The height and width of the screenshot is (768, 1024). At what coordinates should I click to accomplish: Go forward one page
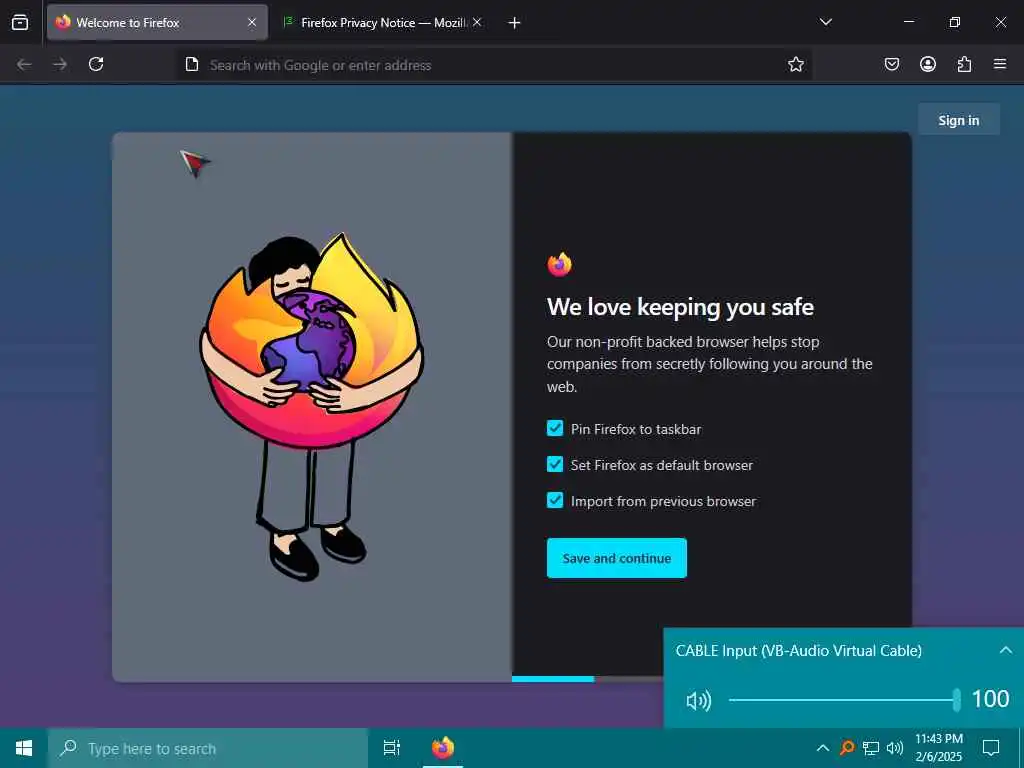pos(60,64)
